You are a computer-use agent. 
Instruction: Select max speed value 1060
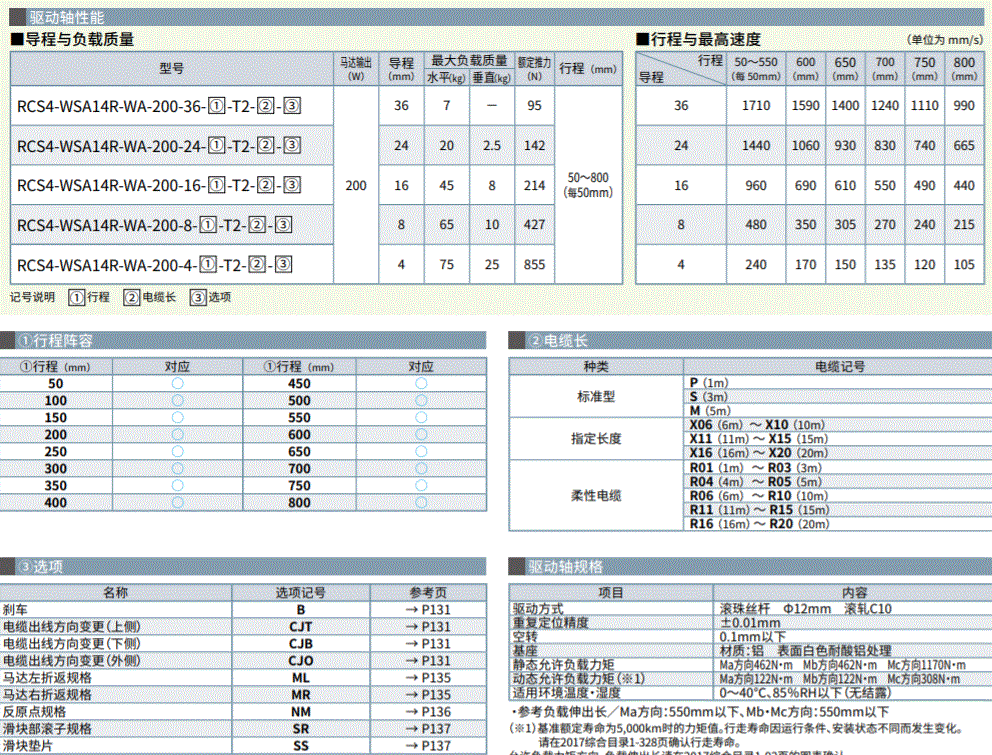point(805,146)
